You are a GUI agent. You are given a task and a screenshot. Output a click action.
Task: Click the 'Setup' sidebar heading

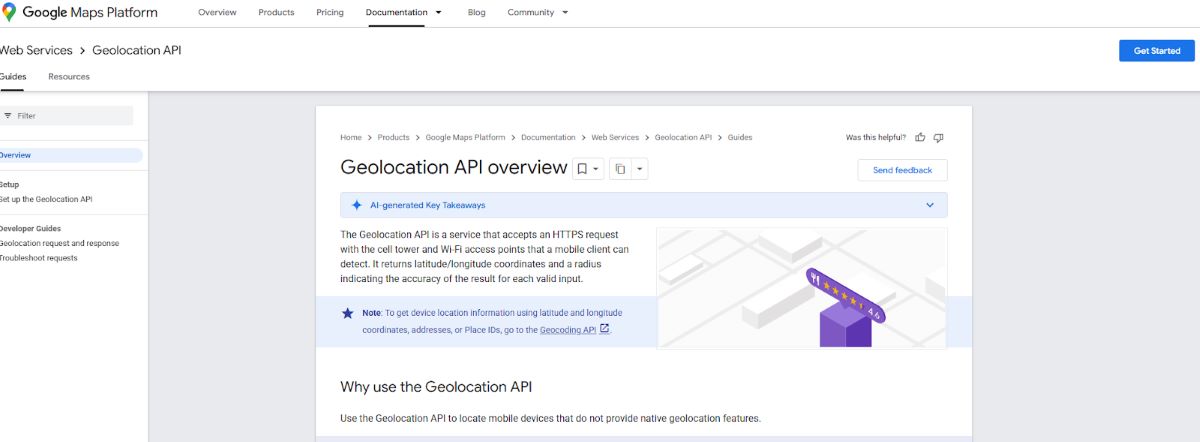click(x=9, y=184)
